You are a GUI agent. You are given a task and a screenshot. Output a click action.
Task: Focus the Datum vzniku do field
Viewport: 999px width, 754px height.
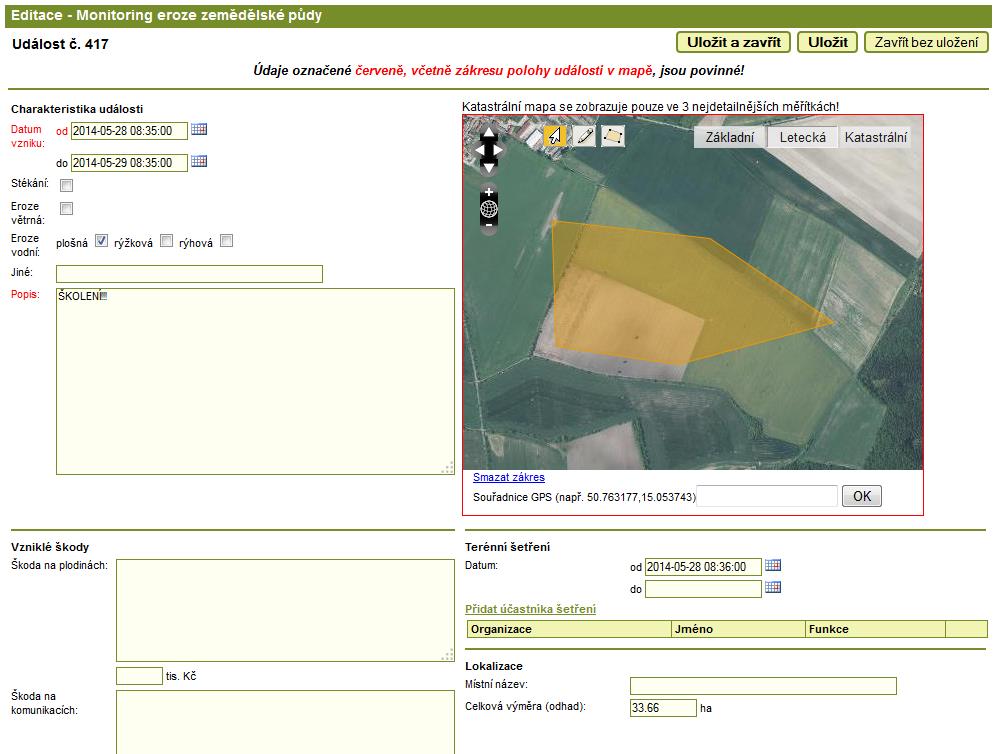pos(129,163)
